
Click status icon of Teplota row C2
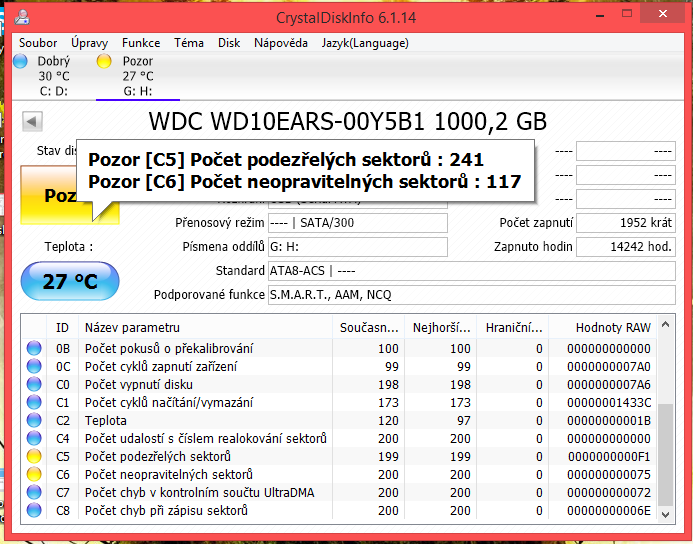coord(34,420)
